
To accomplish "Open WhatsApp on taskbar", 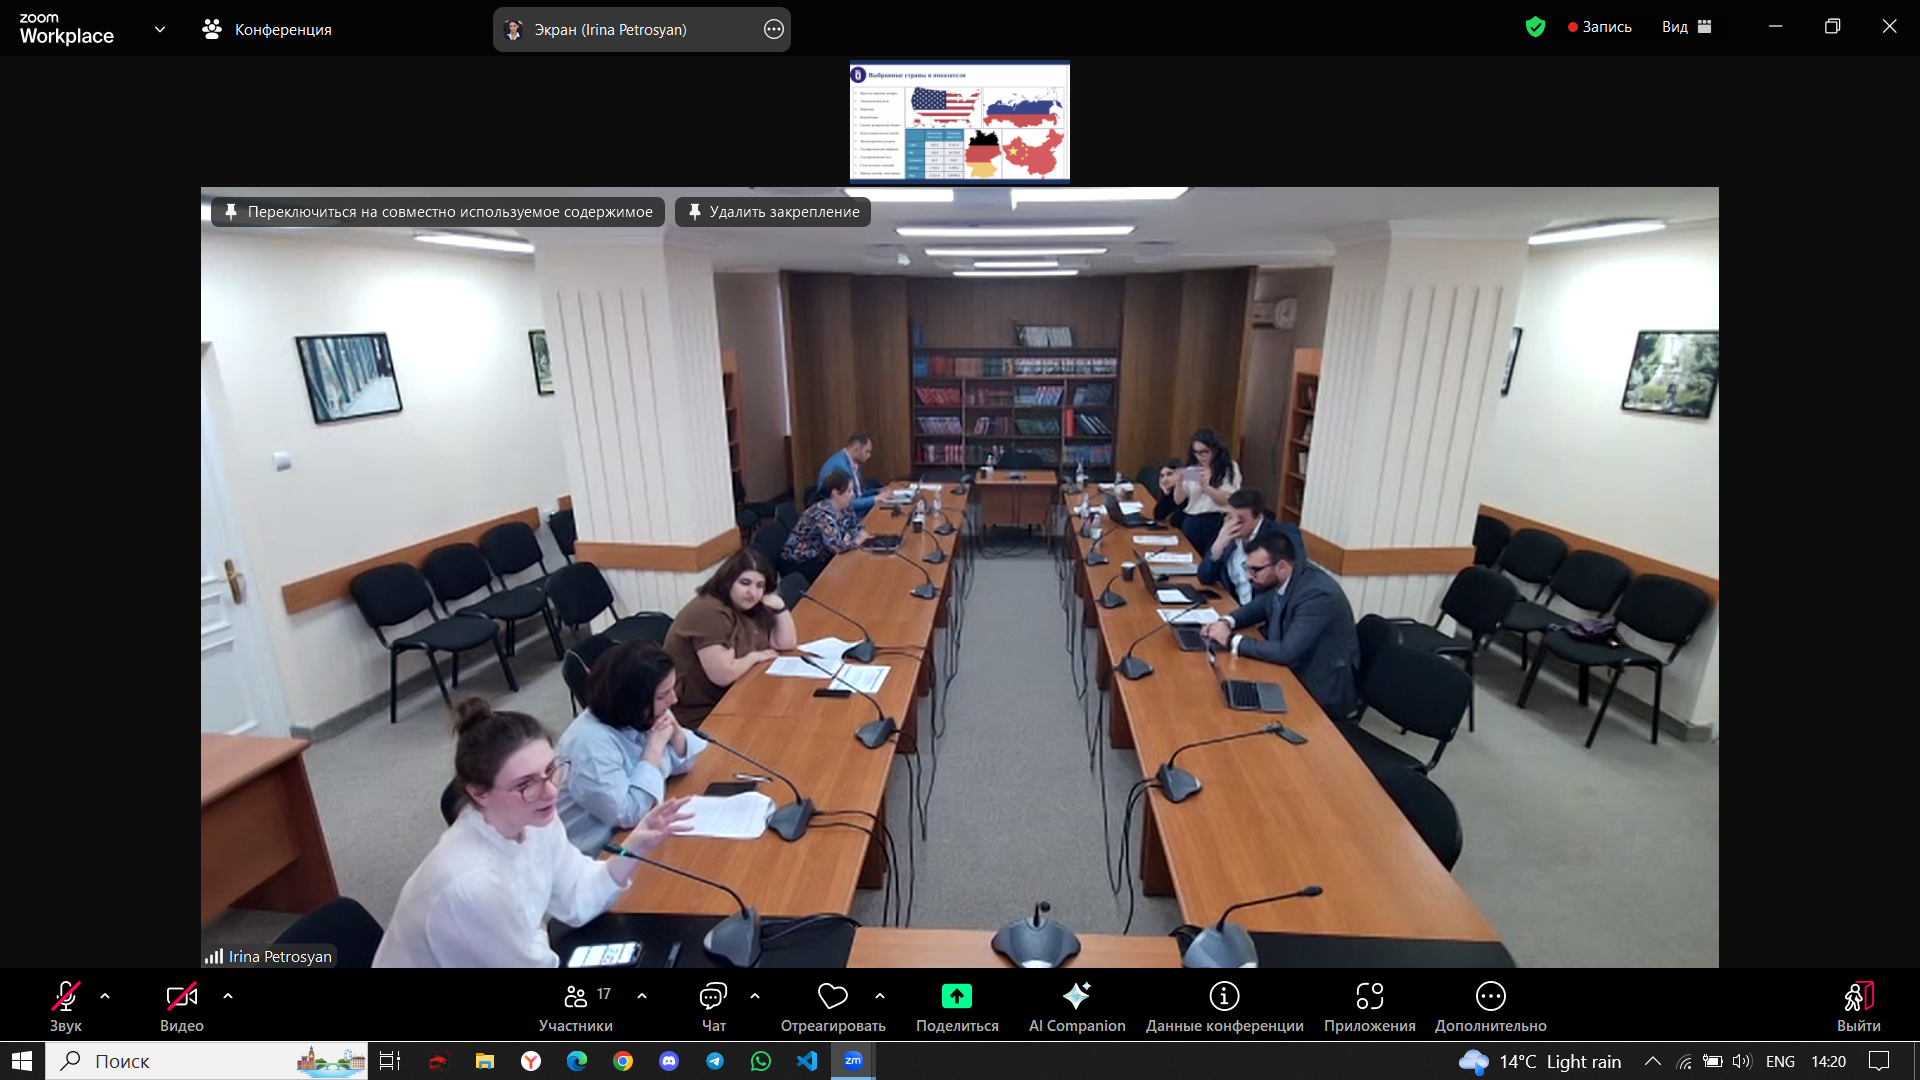I will tap(761, 1061).
